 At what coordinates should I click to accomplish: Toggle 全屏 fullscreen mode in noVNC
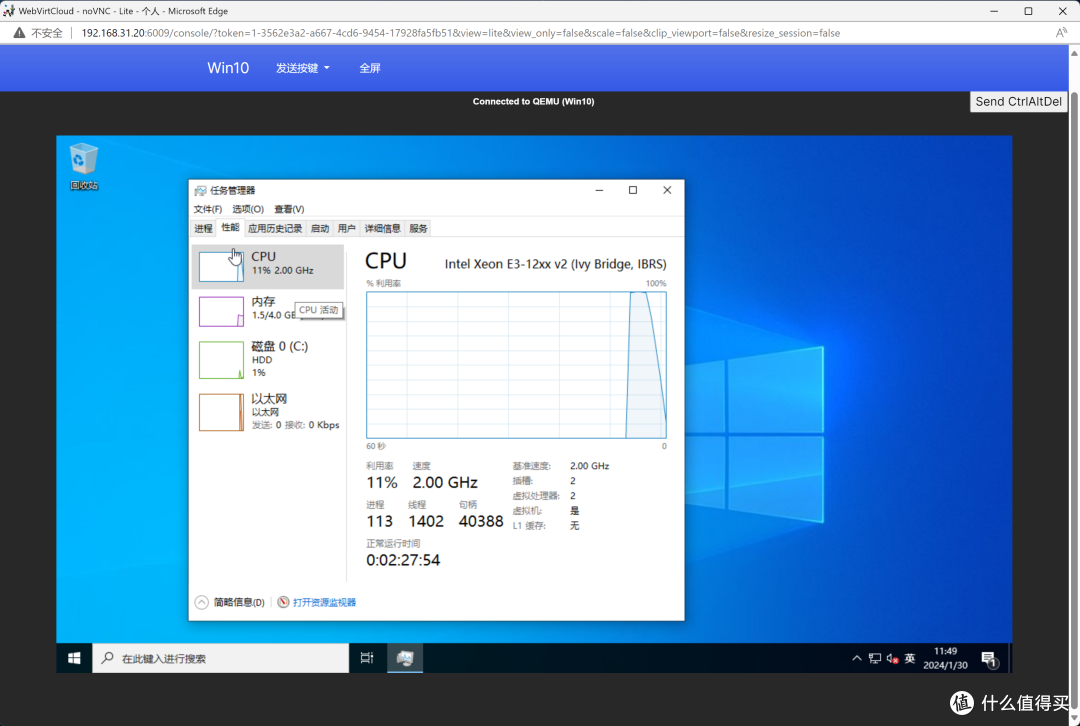click(x=370, y=68)
